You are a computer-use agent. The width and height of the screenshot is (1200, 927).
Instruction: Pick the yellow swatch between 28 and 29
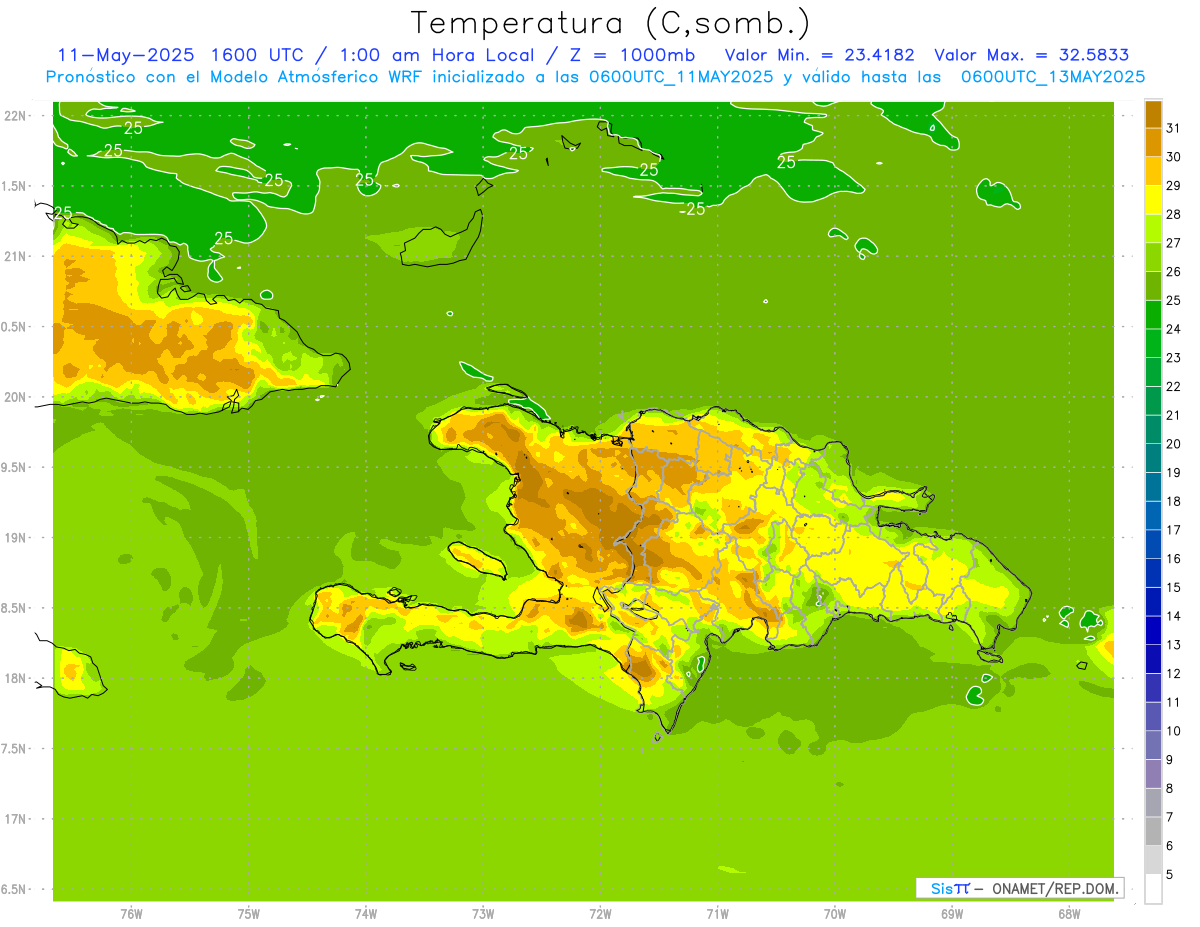pyautogui.click(x=1153, y=200)
